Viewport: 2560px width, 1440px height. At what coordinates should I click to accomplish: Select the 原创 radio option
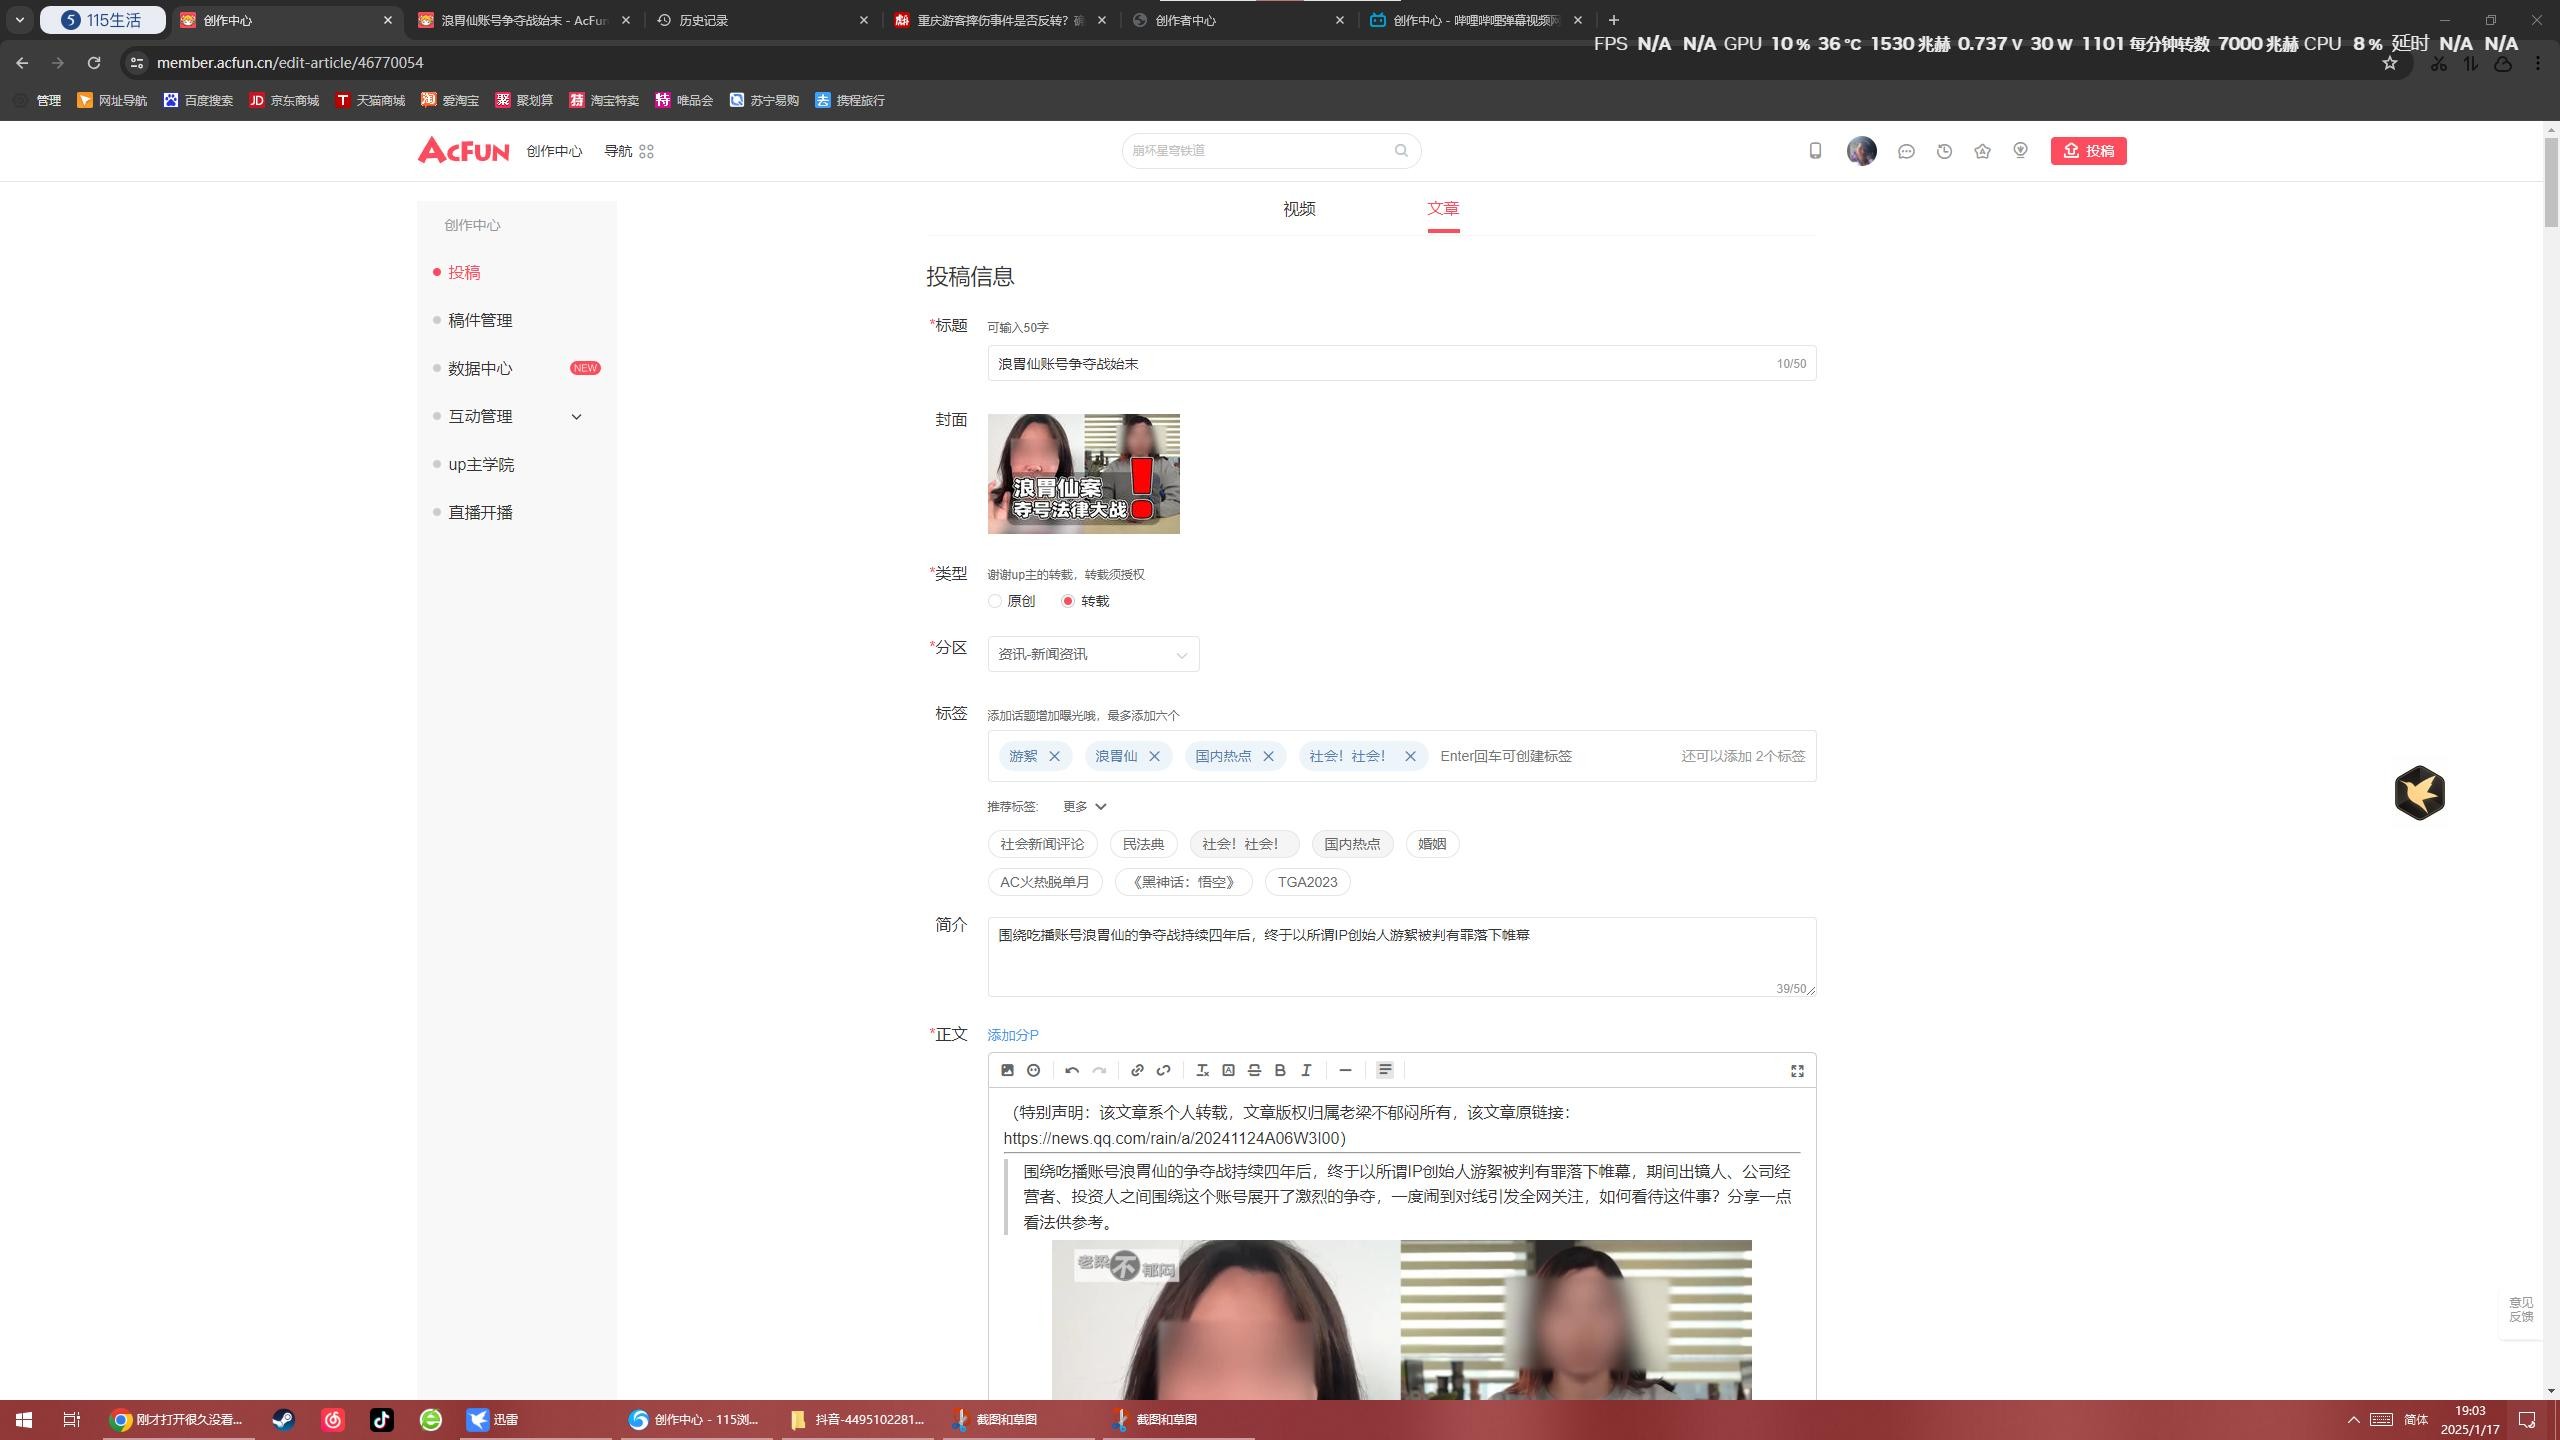tap(995, 601)
